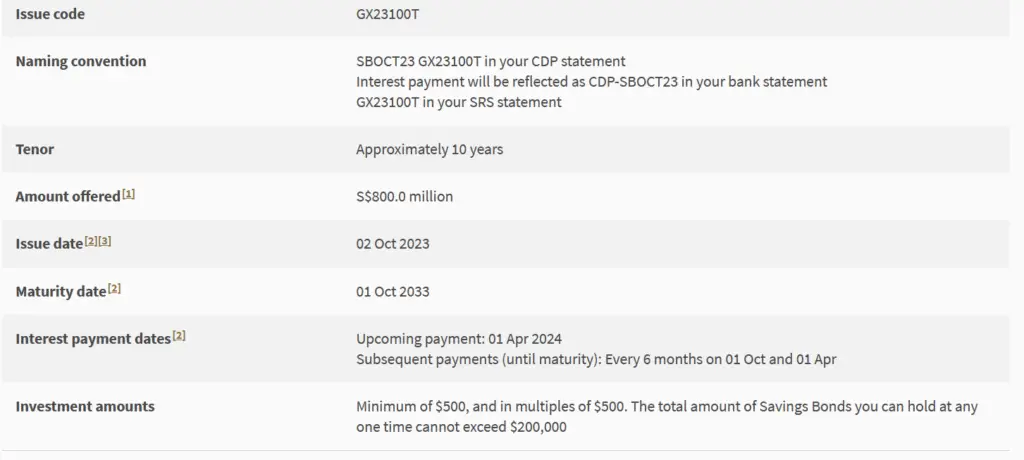This screenshot has height=460, width=1024.
Task: Click the 02 Oct 2023 issue date
Action: click(x=392, y=244)
